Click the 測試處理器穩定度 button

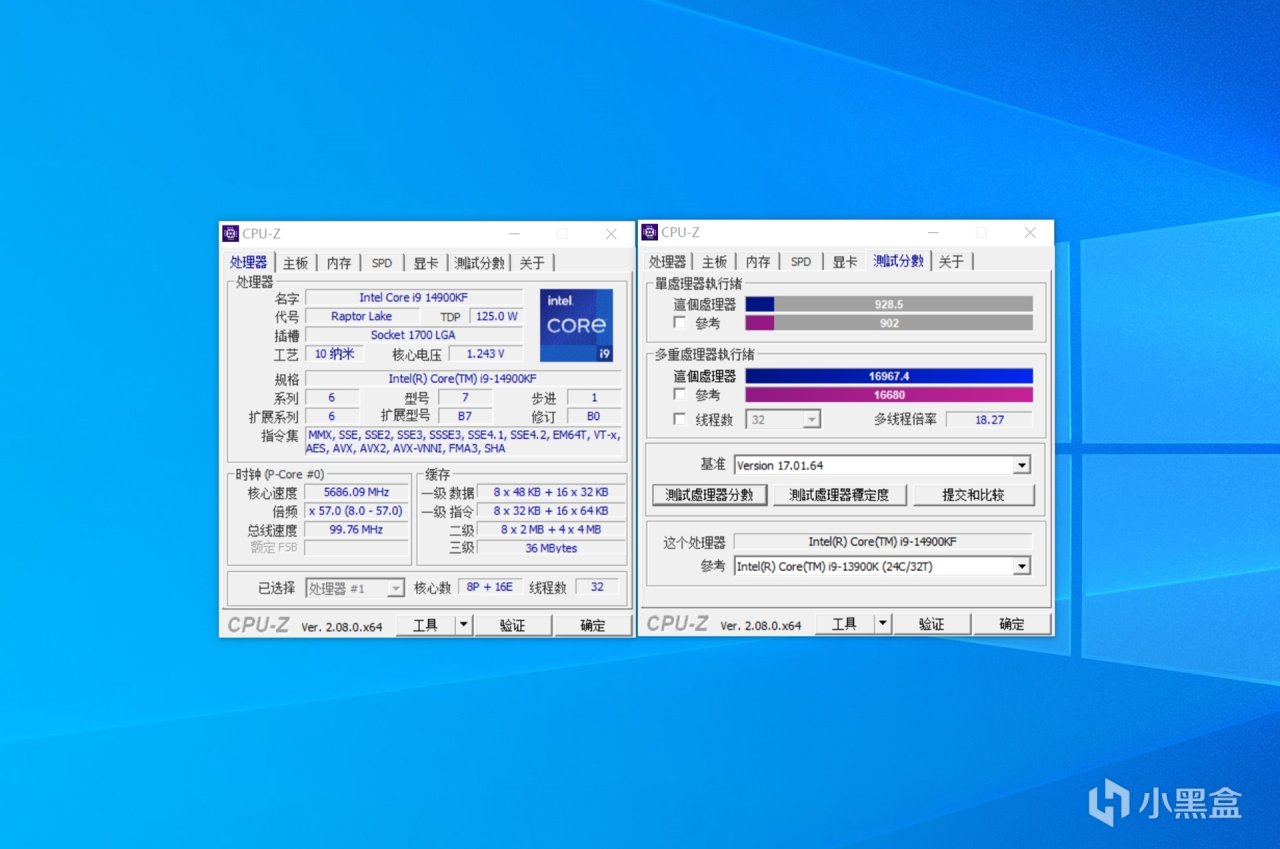point(839,495)
